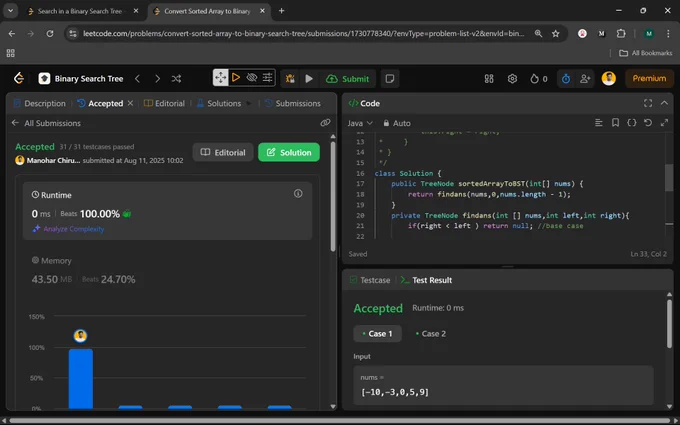Image resolution: width=680 pixels, height=425 pixels.
Task: Click the green Solution button
Action: tap(289, 152)
